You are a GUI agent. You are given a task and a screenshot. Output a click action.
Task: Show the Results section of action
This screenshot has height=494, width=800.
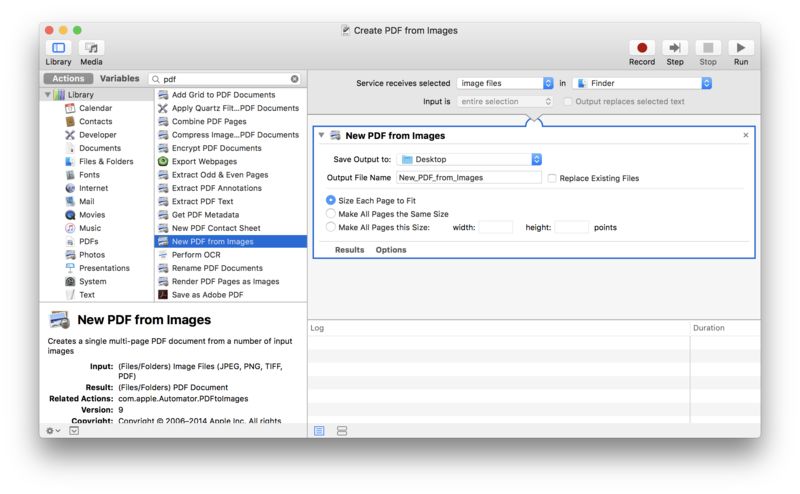click(x=349, y=250)
